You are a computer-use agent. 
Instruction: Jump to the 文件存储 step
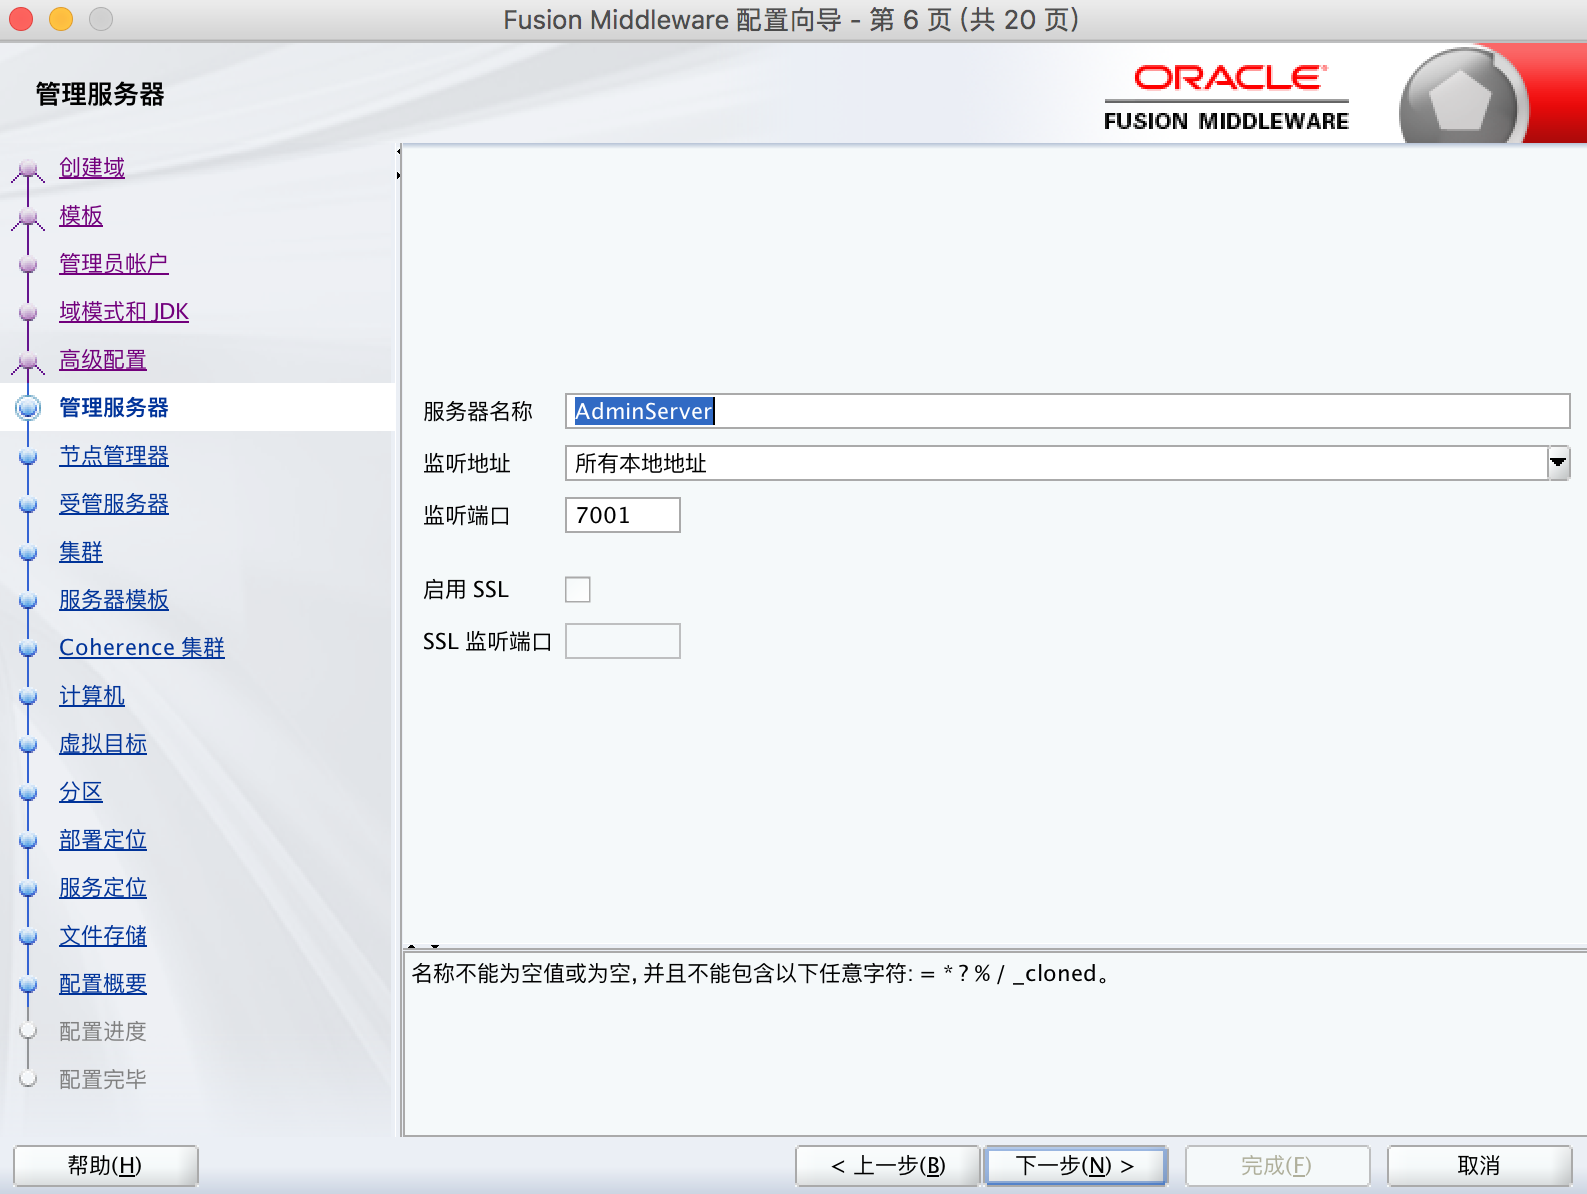click(x=103, y=936)
